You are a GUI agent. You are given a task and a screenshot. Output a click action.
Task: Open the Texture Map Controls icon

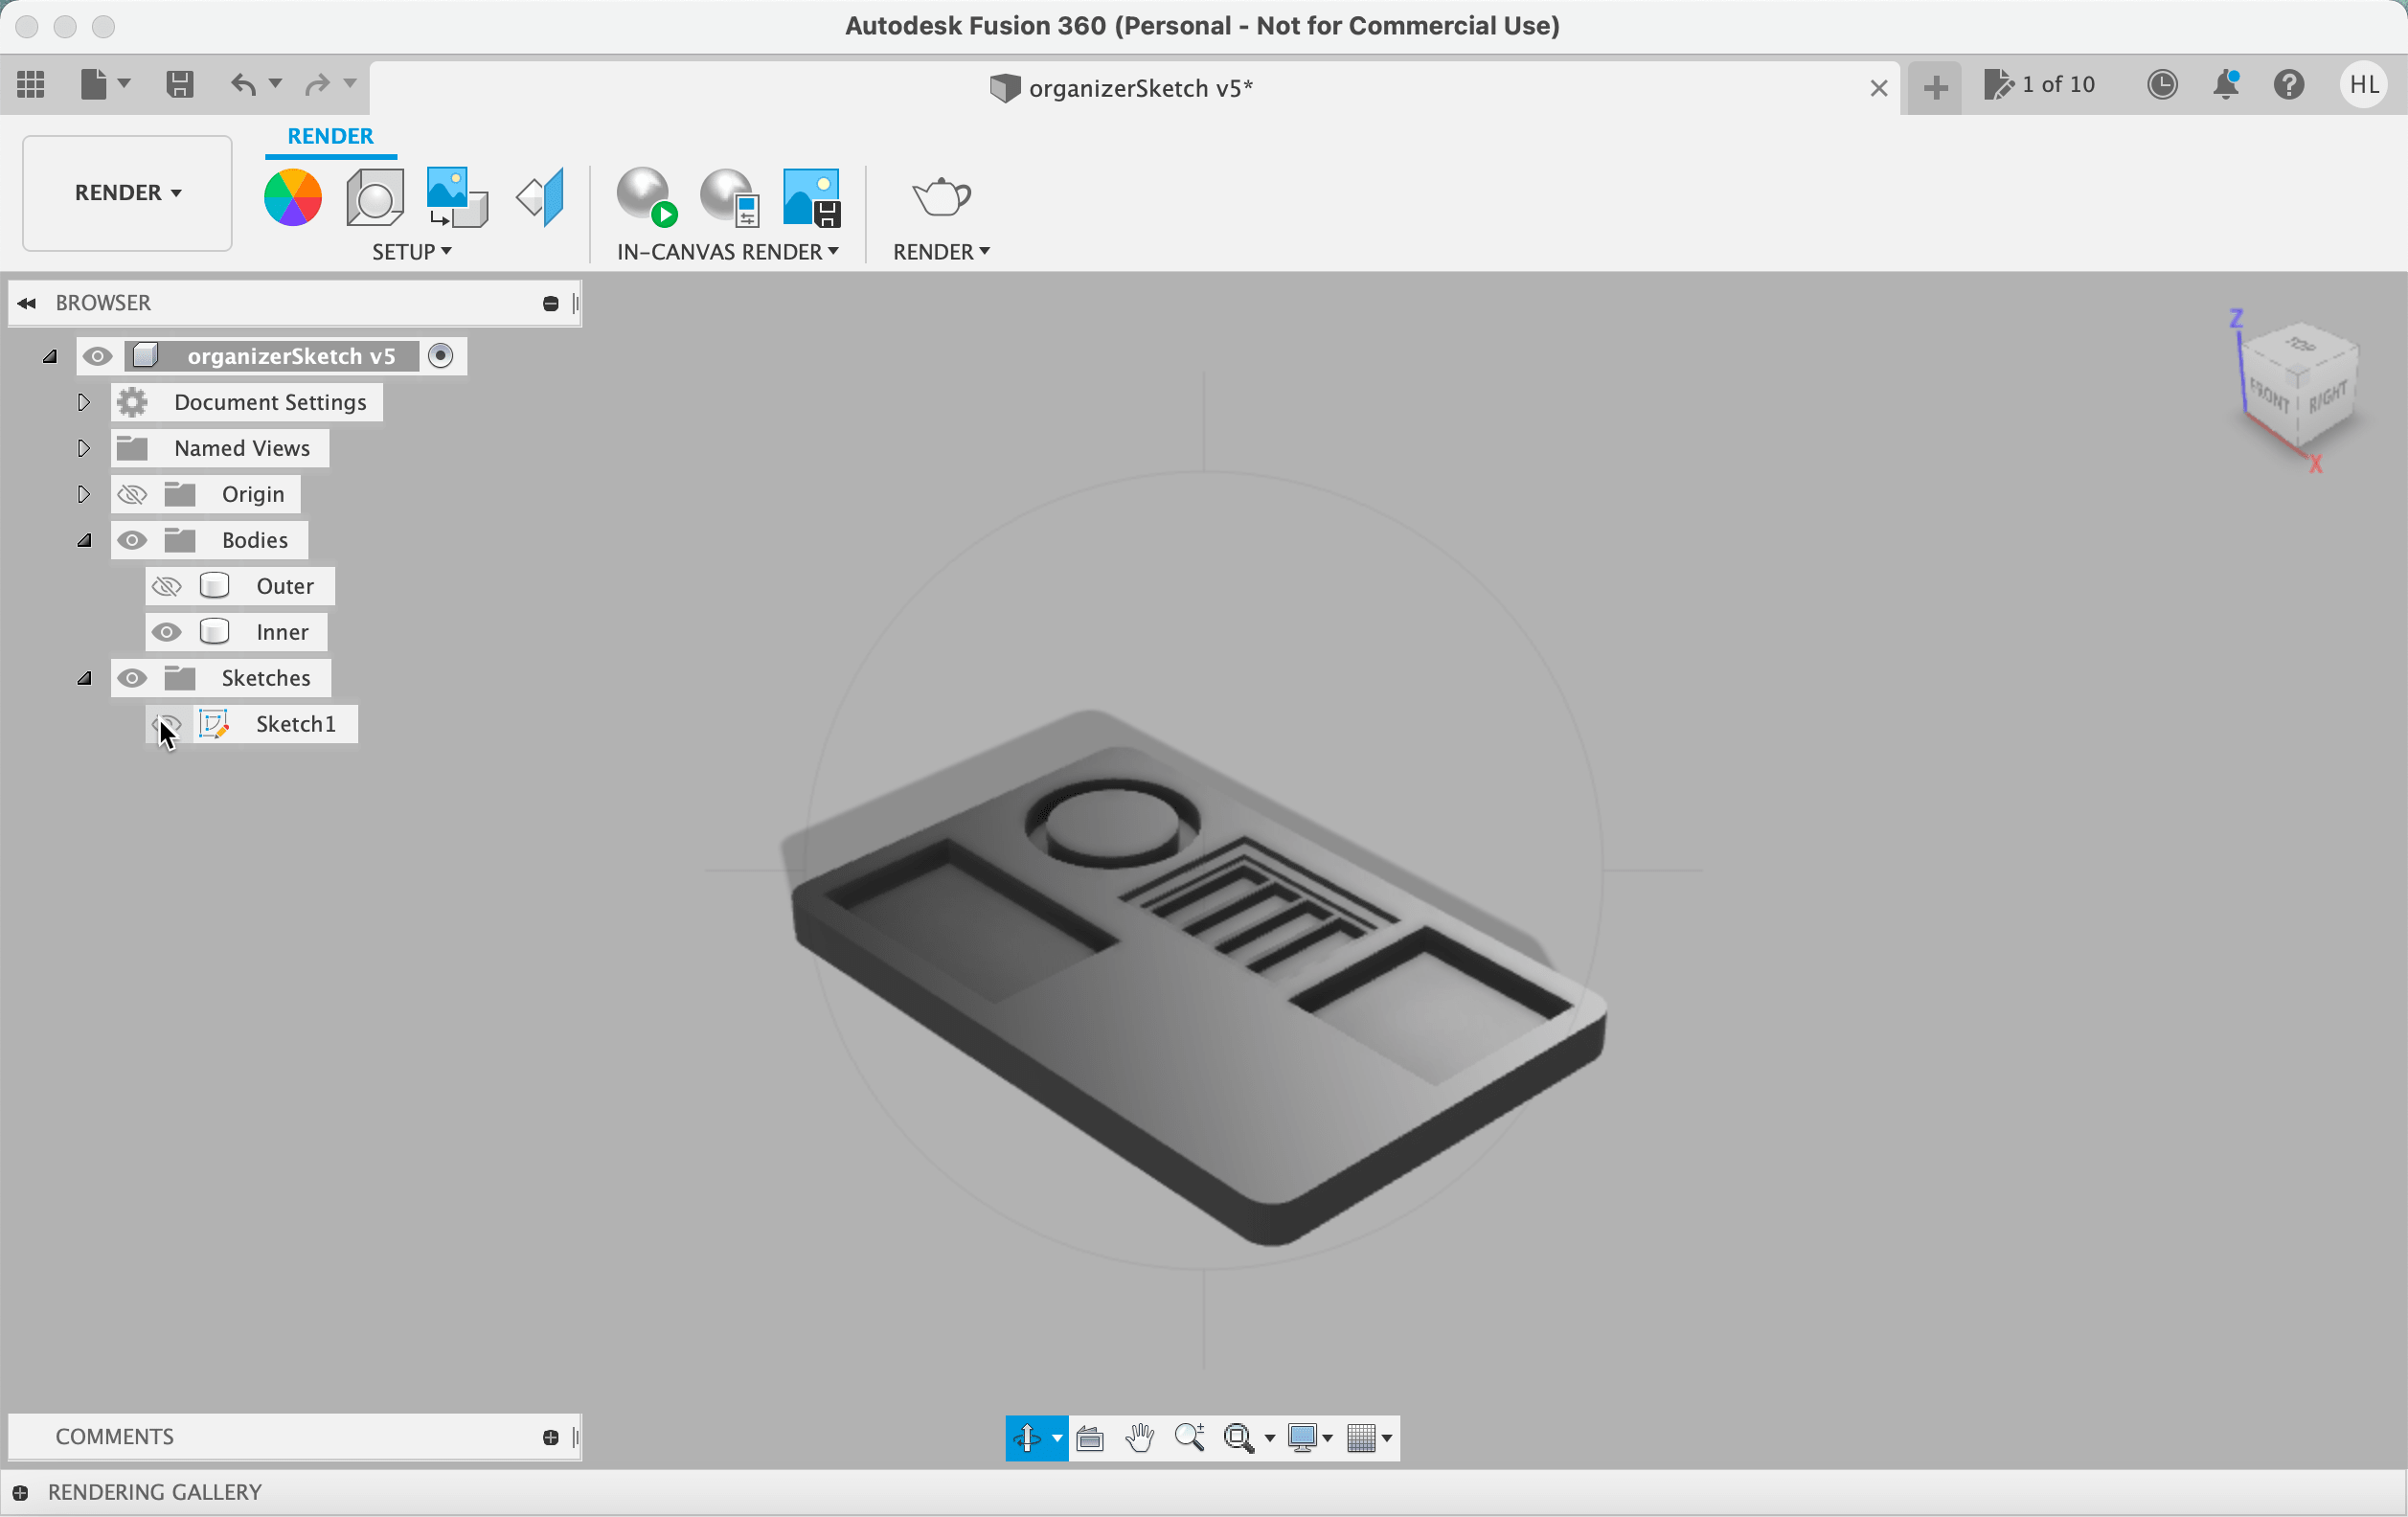point(541,197)
